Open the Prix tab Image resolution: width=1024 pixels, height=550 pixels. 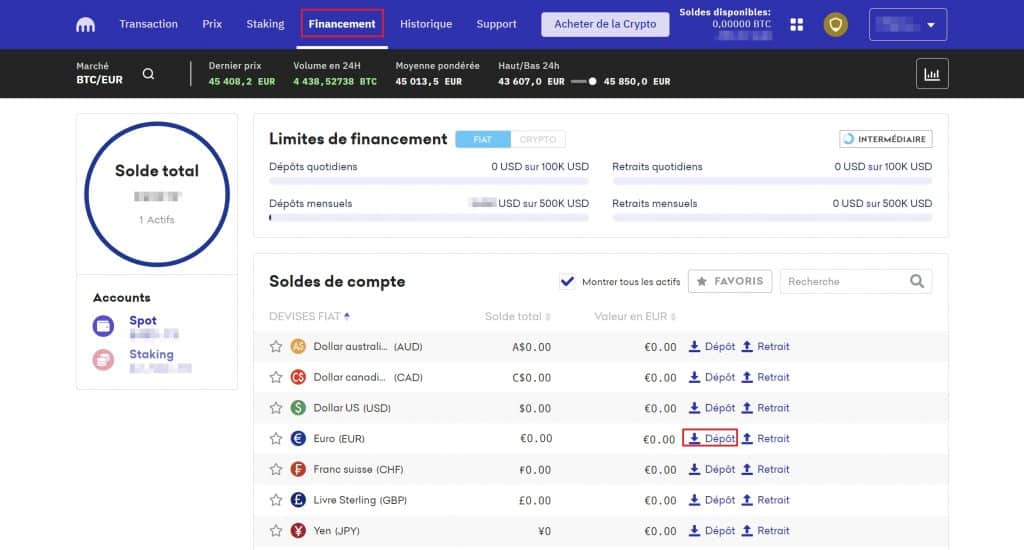point(212,24)
